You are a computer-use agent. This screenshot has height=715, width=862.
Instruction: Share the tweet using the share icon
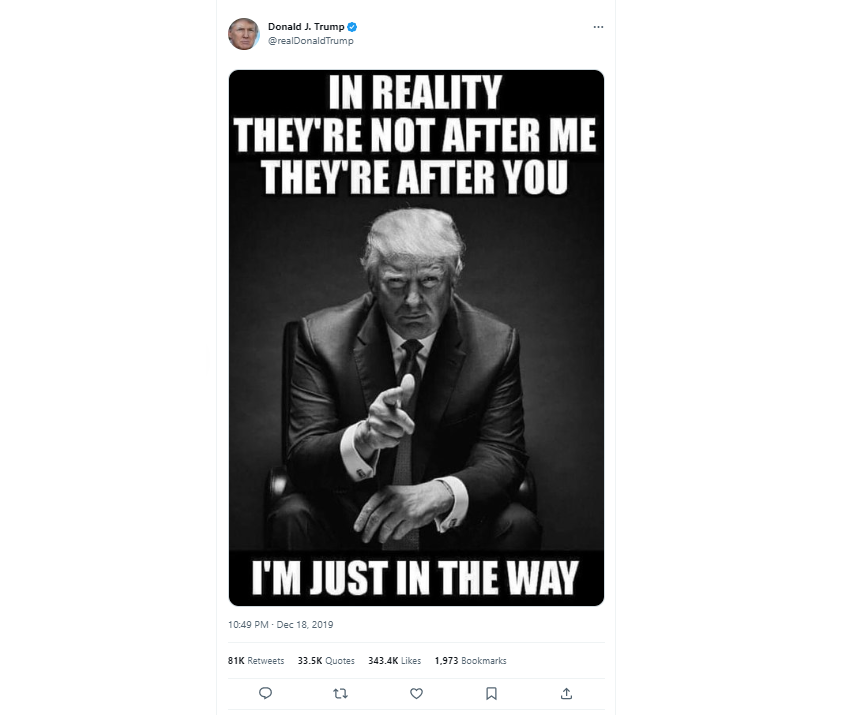click(x=567, y=693)
